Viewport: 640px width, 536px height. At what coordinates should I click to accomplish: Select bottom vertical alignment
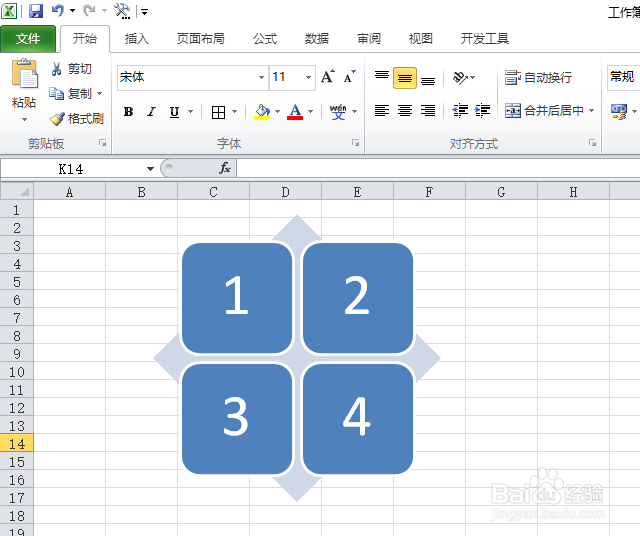tap(428, 78)
